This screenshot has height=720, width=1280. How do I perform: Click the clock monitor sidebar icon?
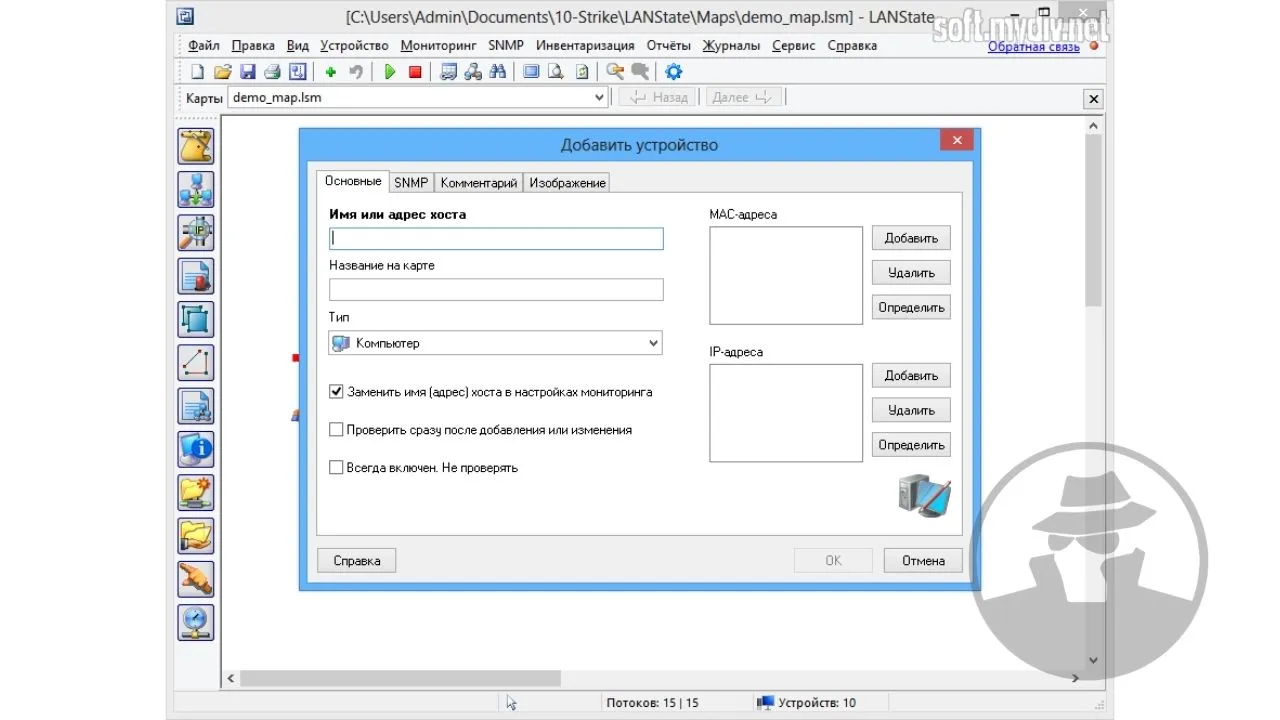[196, 622]
